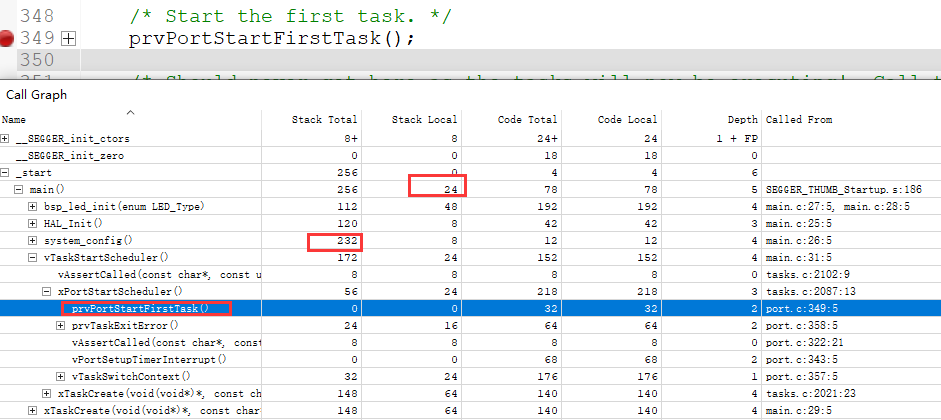941x420 pixels.
Task: Click main.c:27:5, main.c:28:5 entry
Action: (x=838, y=207)
